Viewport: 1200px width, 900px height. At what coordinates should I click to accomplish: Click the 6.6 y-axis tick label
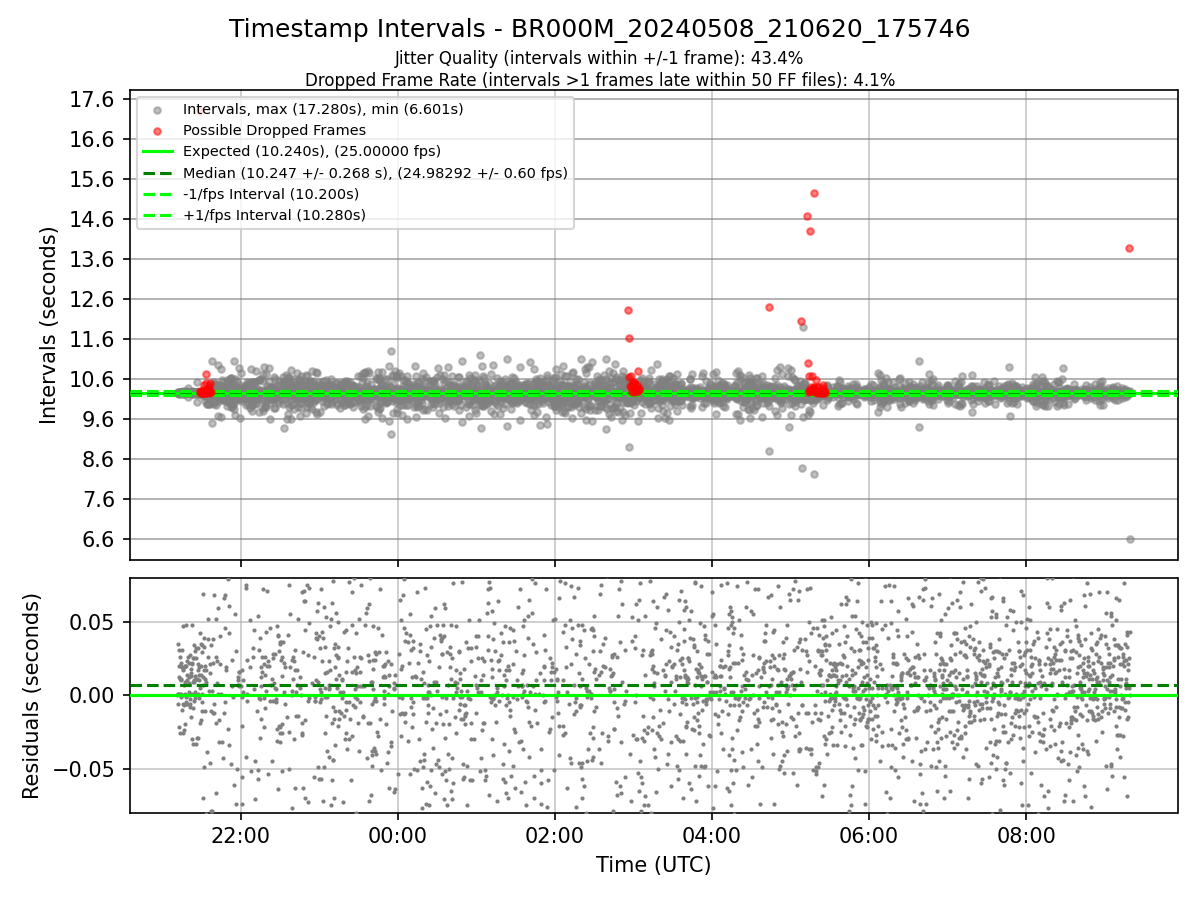click(x=100, y=539)
